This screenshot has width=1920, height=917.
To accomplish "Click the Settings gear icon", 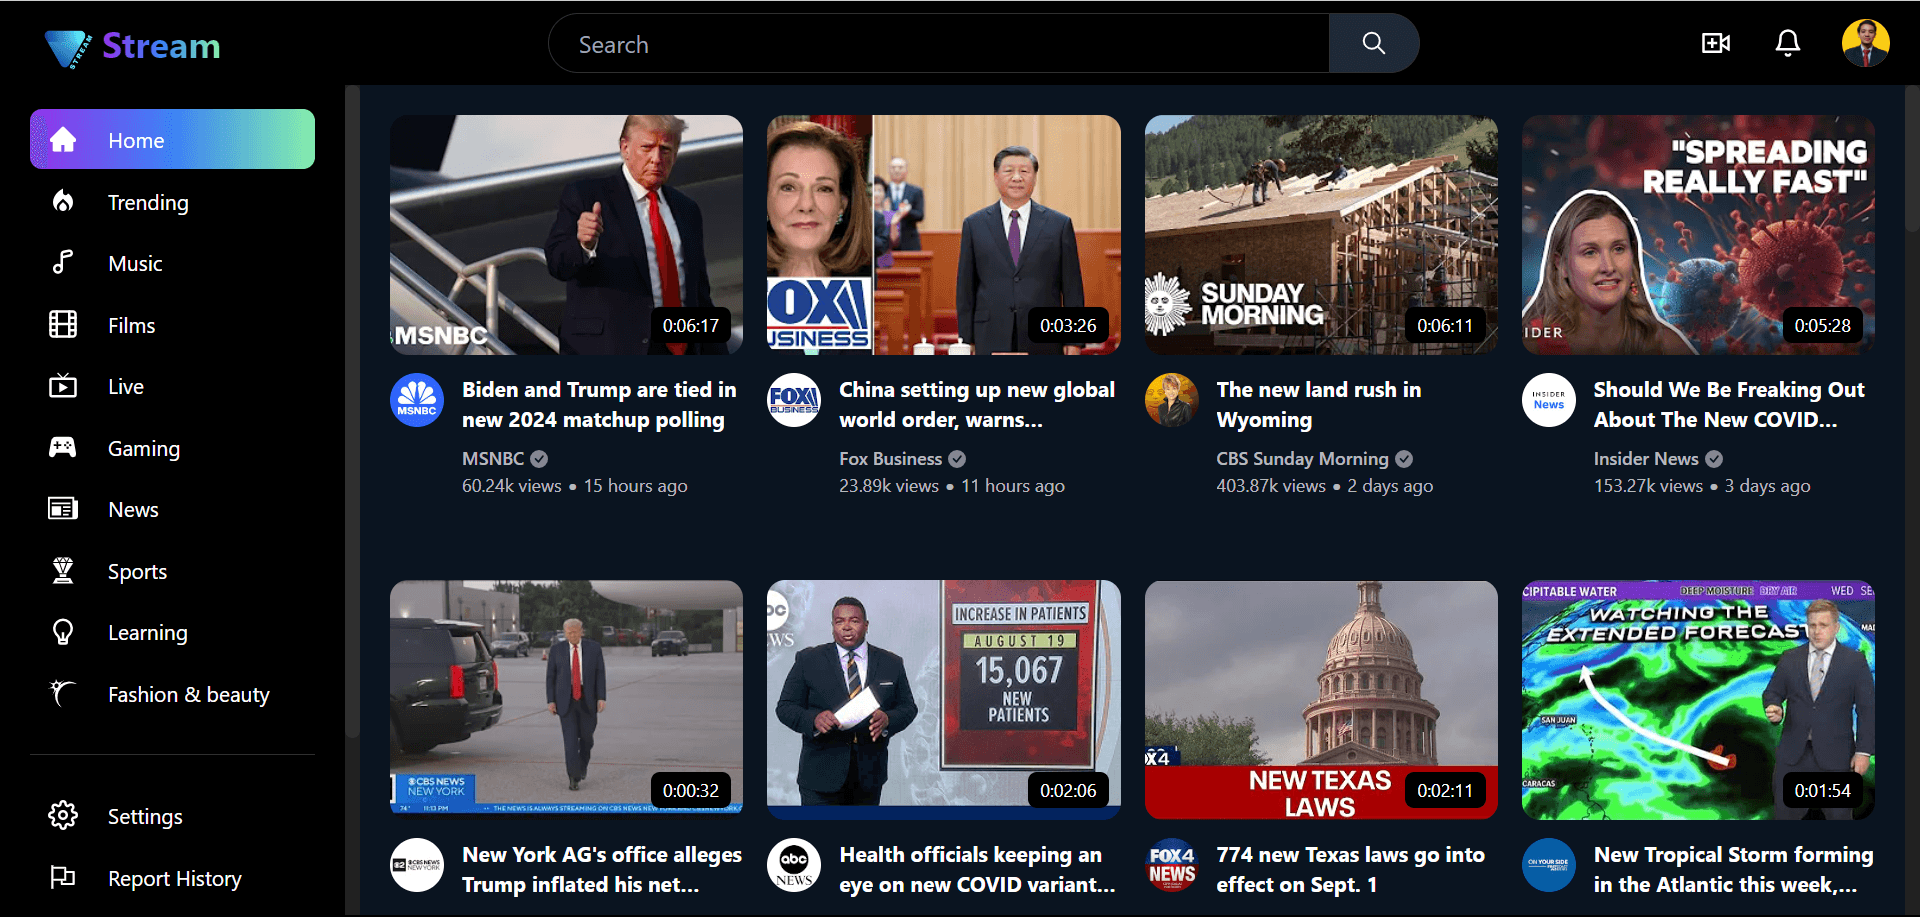I will click(63, 816).
